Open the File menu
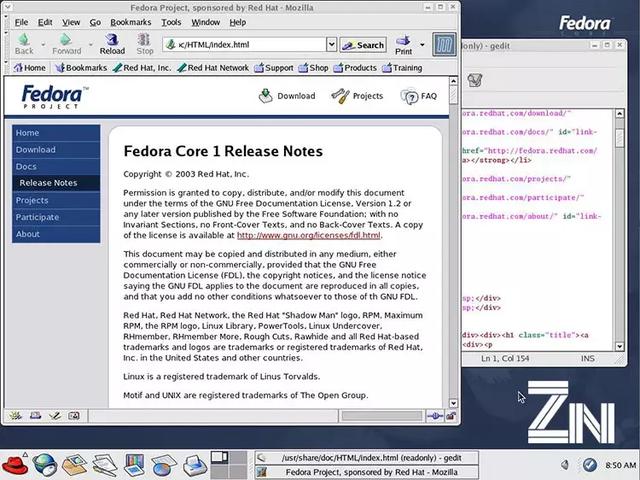Screen dimensions: 640x480 21,22
